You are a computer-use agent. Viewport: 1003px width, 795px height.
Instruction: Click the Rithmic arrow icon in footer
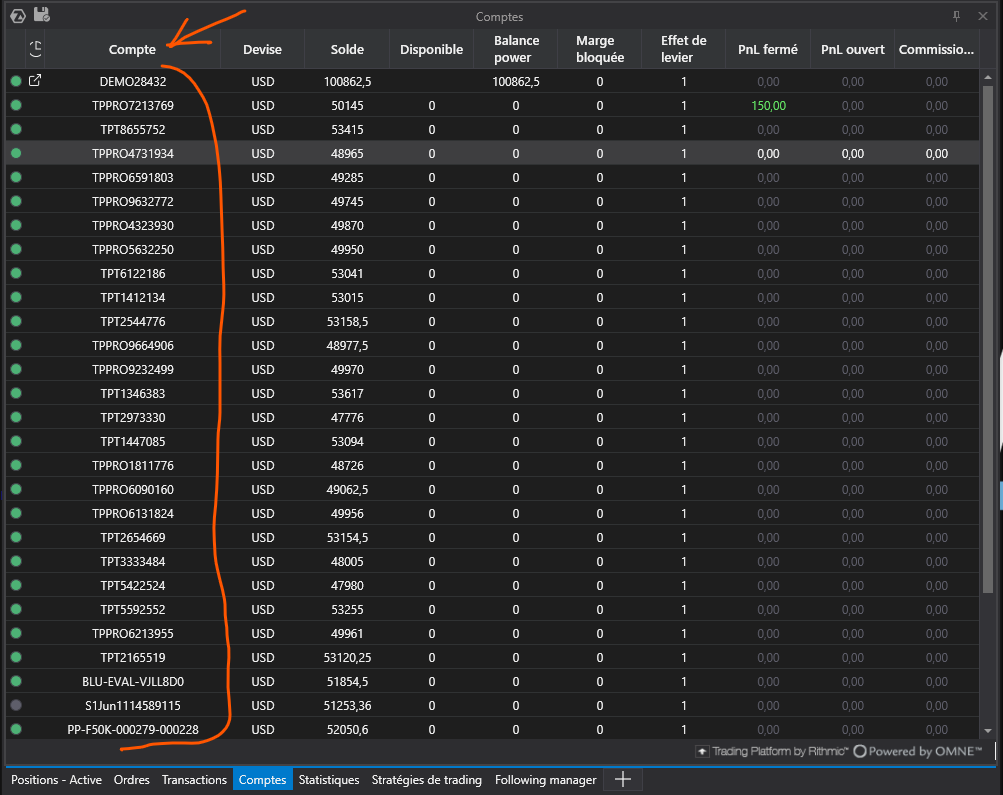702,752
